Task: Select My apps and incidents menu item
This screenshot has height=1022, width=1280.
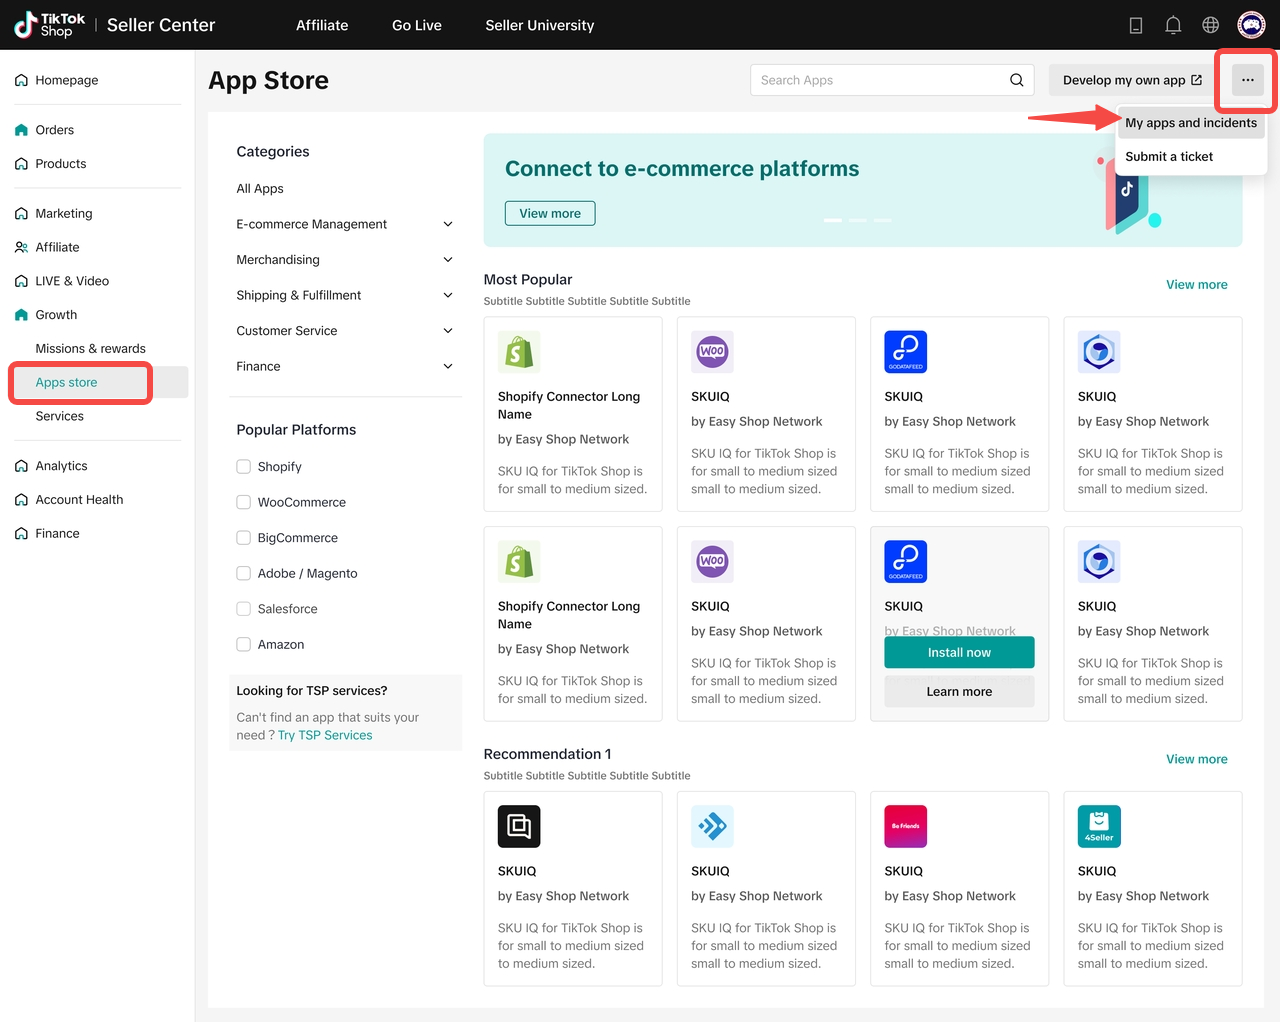Action: point(1190,123)
